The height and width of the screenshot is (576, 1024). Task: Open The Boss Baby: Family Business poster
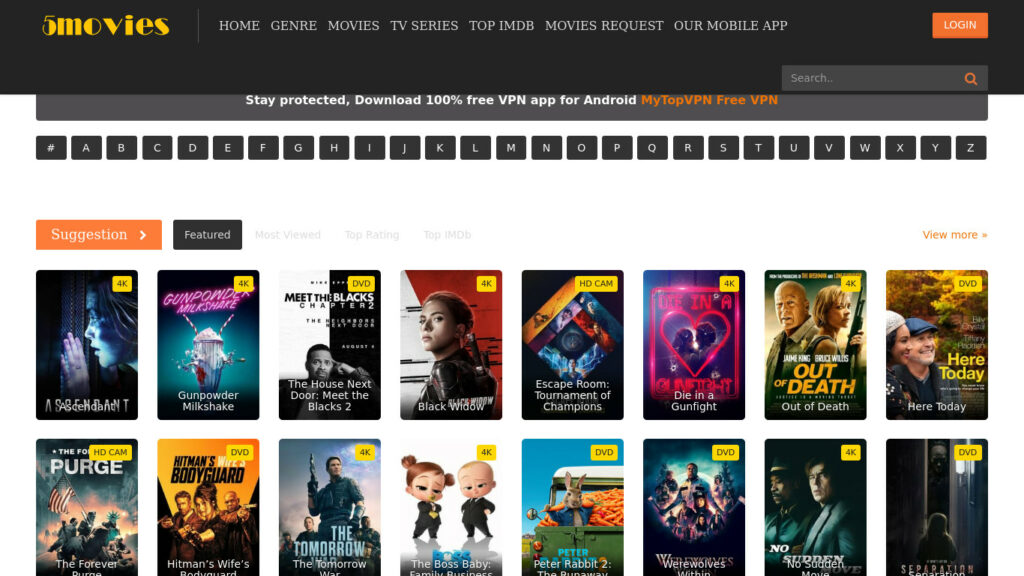[451, 507]
